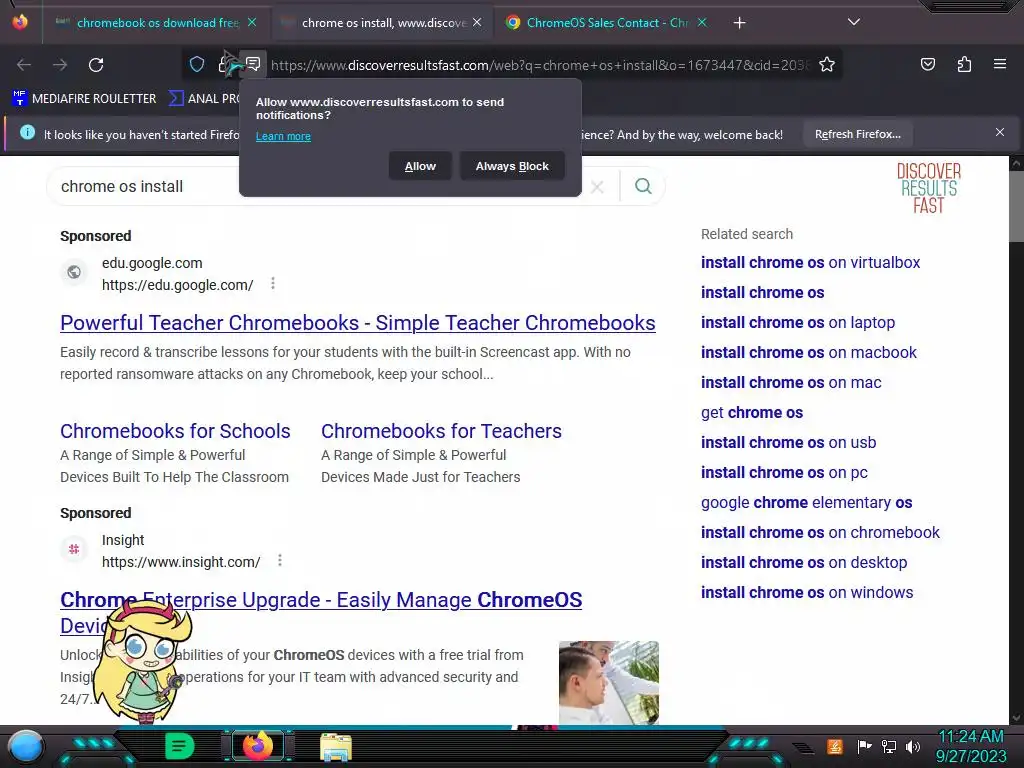Clear the search box with X

pyautogui.click(x=597, y=187)
